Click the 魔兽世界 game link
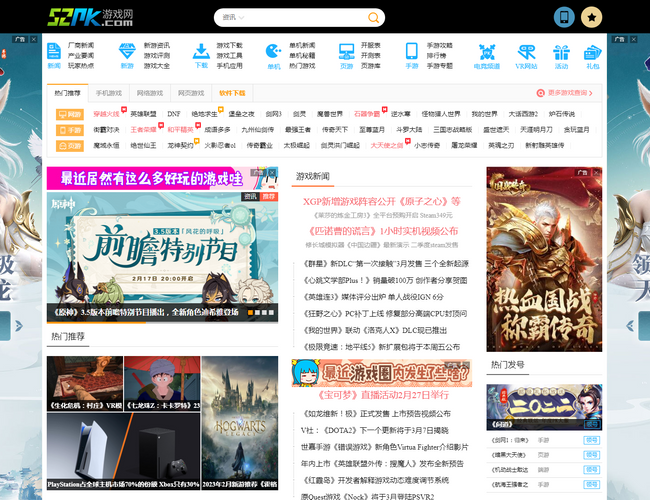The image size is (650, 500). 330,114
